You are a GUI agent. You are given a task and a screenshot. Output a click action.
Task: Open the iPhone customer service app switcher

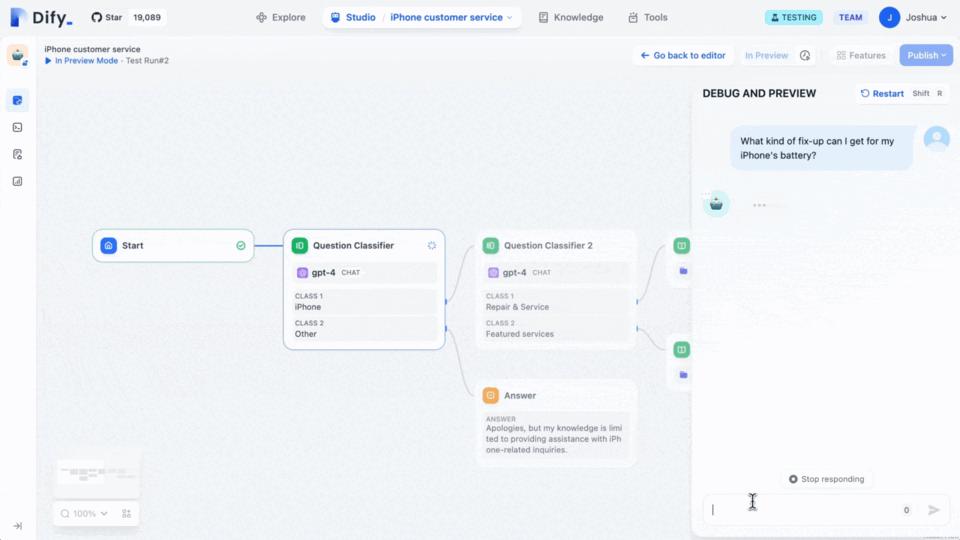pos(450,17)
